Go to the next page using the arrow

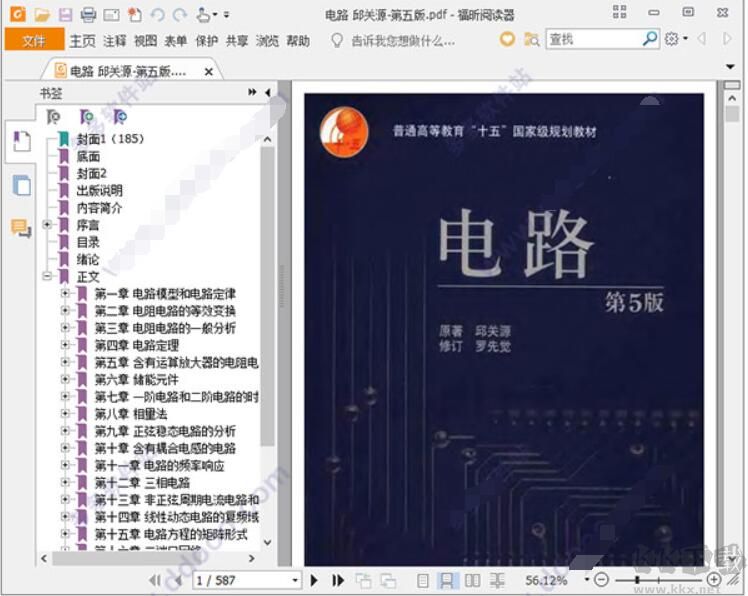[x=314, y=580]
